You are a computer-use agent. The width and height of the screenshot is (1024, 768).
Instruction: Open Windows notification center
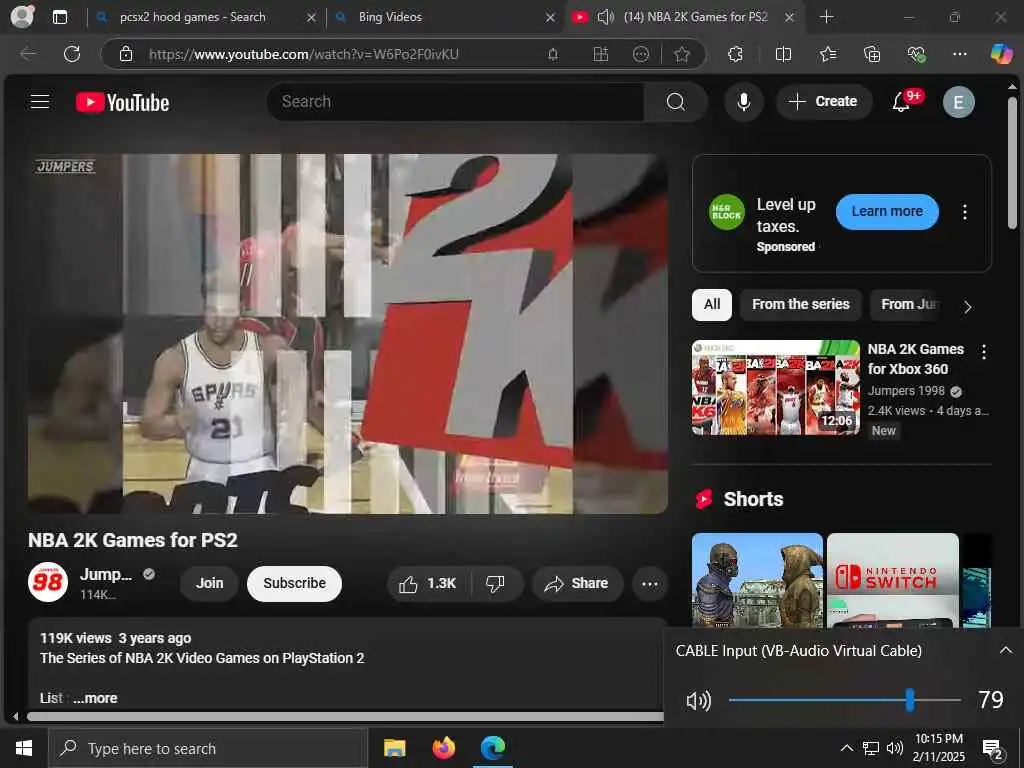[992, 749]
